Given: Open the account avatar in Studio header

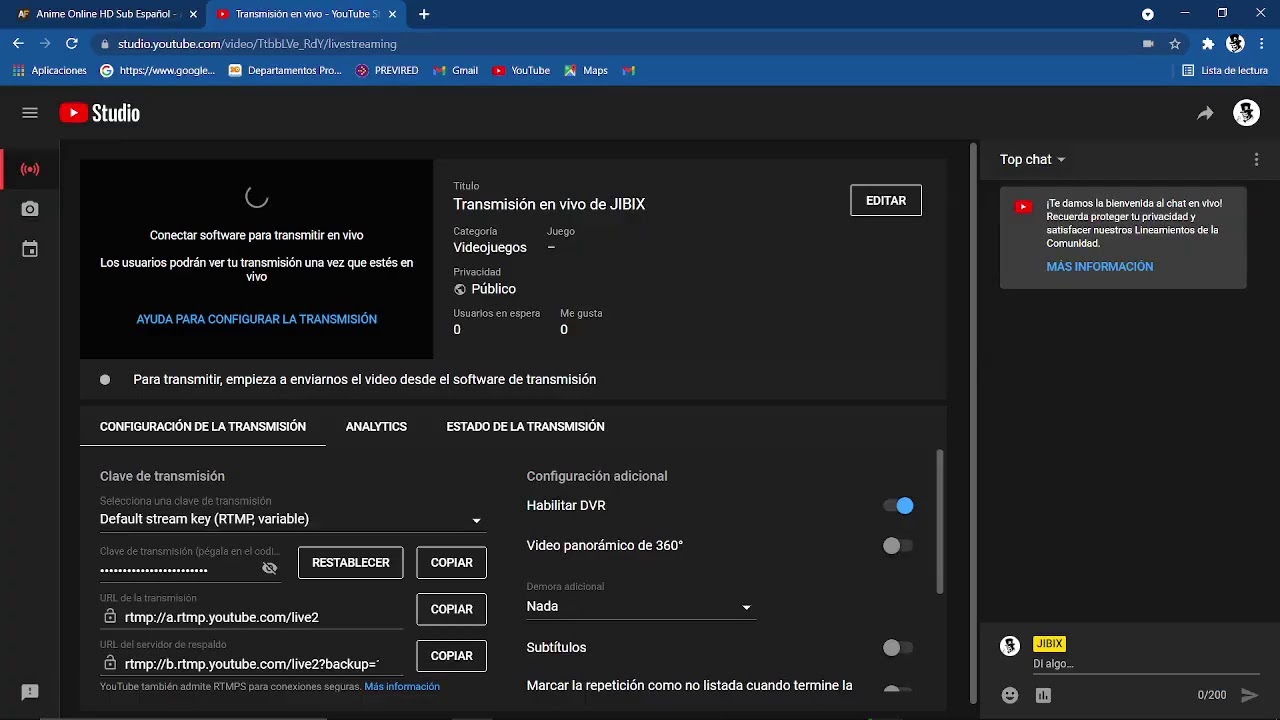Looking at the screenshot, I should point(1246,113).
